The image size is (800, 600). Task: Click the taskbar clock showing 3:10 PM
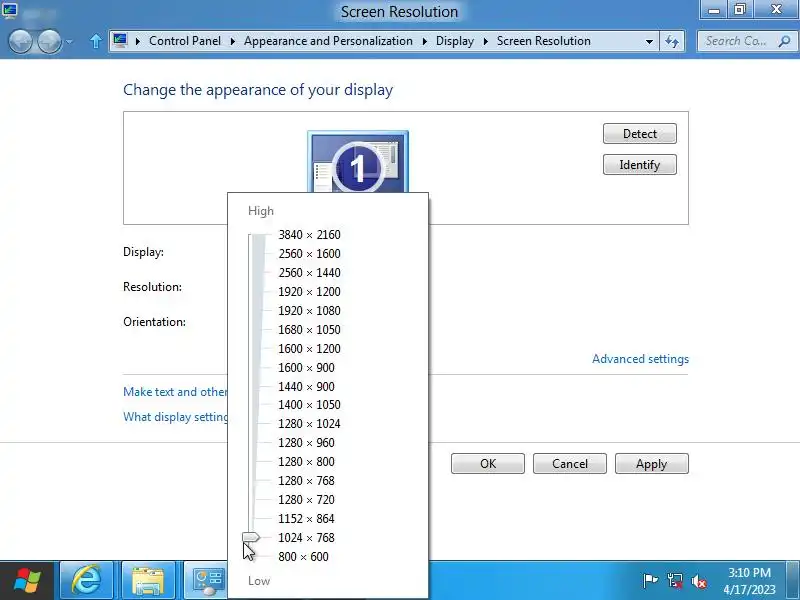tap(749, 581)
